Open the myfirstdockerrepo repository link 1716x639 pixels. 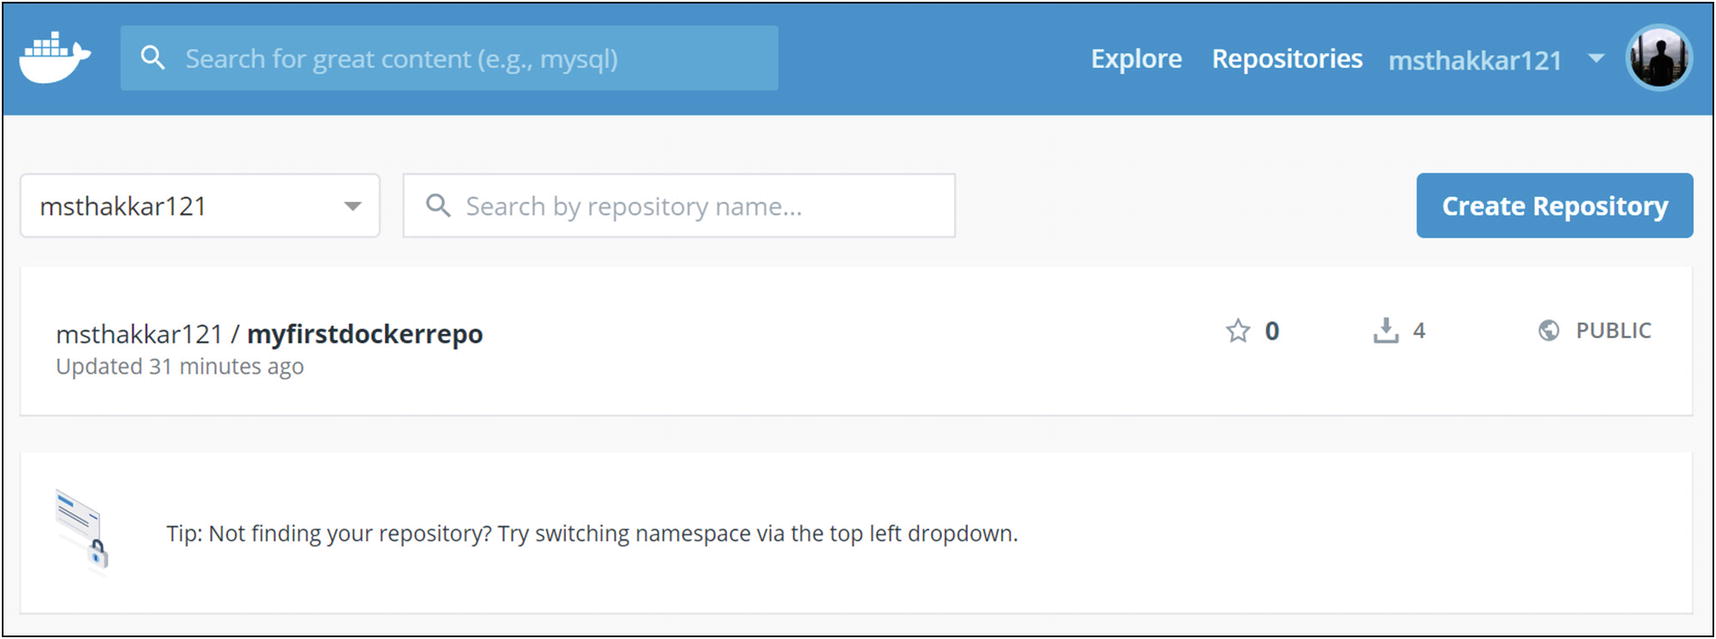364,334
